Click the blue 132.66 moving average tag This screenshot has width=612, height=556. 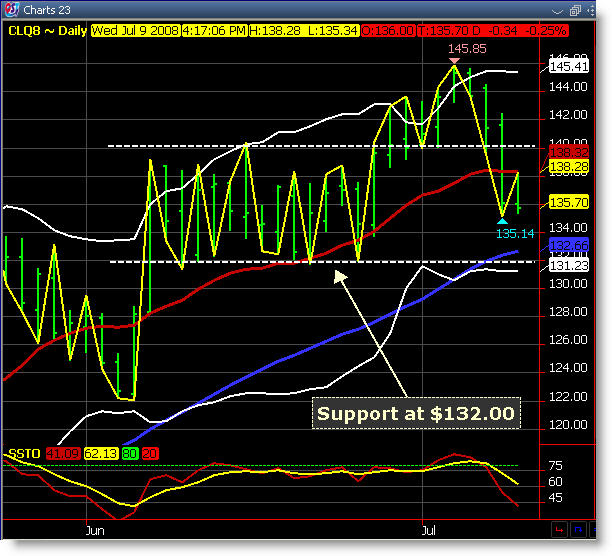569,245
